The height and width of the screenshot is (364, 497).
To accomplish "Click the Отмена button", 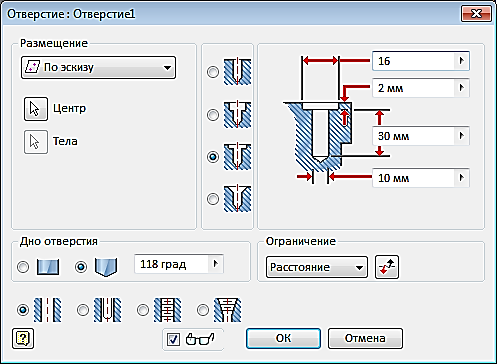I will [365, 338].
